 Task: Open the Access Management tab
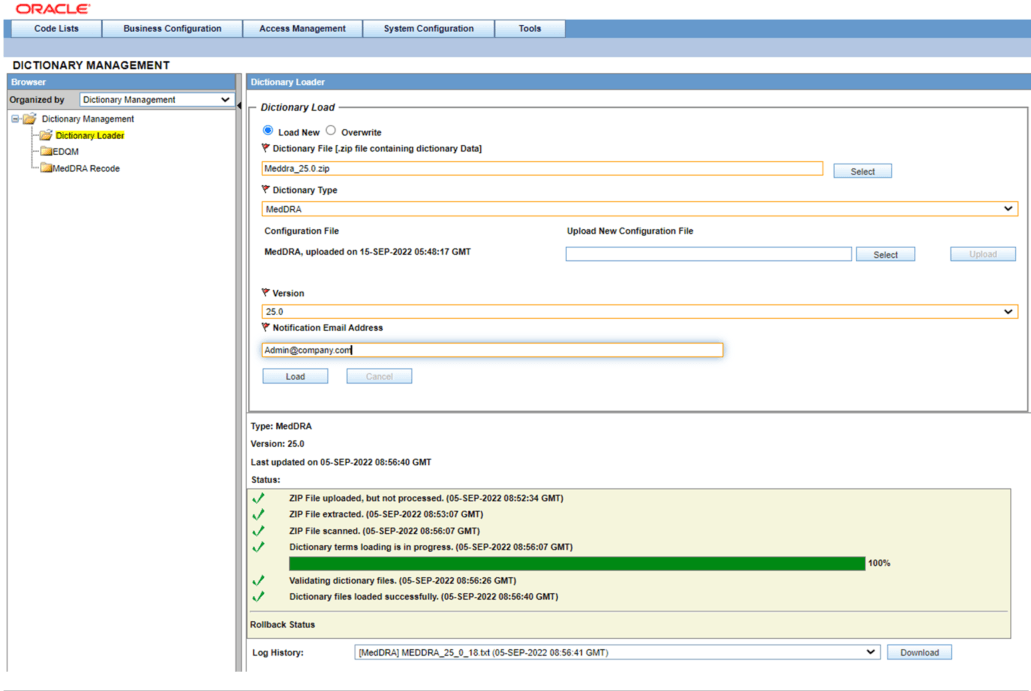pos(302,28)
